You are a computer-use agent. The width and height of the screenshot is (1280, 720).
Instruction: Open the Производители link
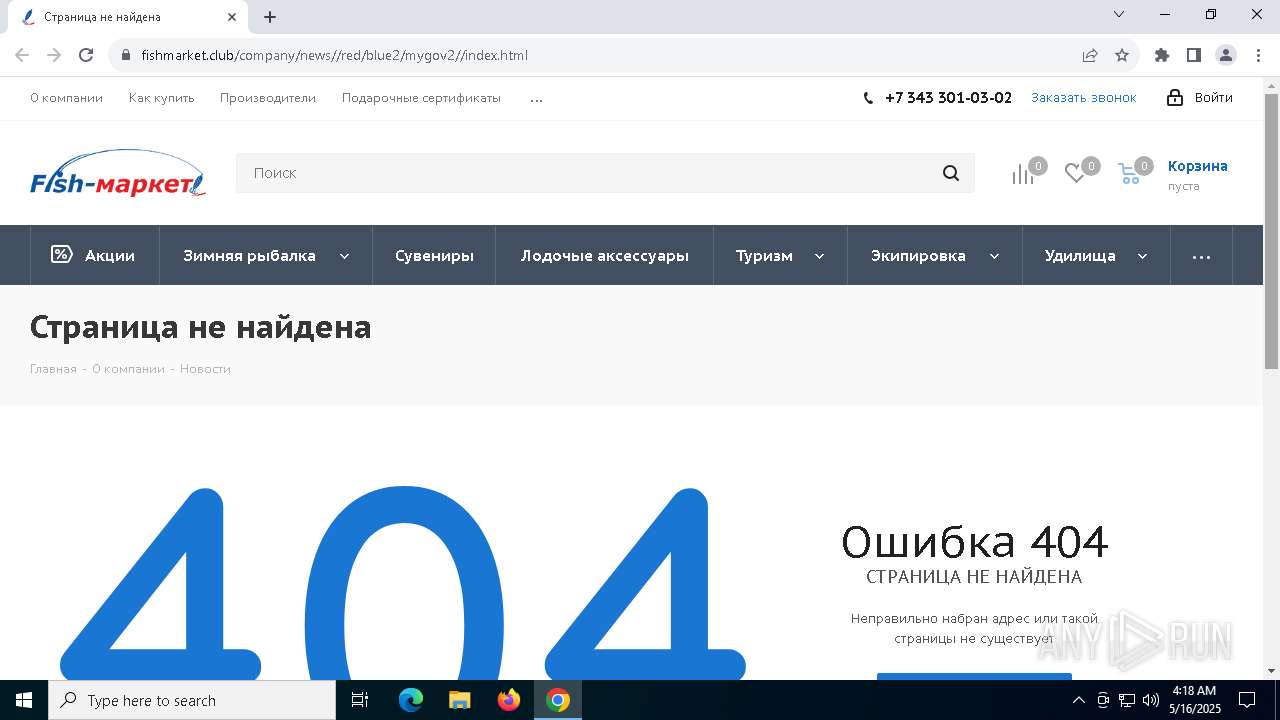(x=268, y=98)
